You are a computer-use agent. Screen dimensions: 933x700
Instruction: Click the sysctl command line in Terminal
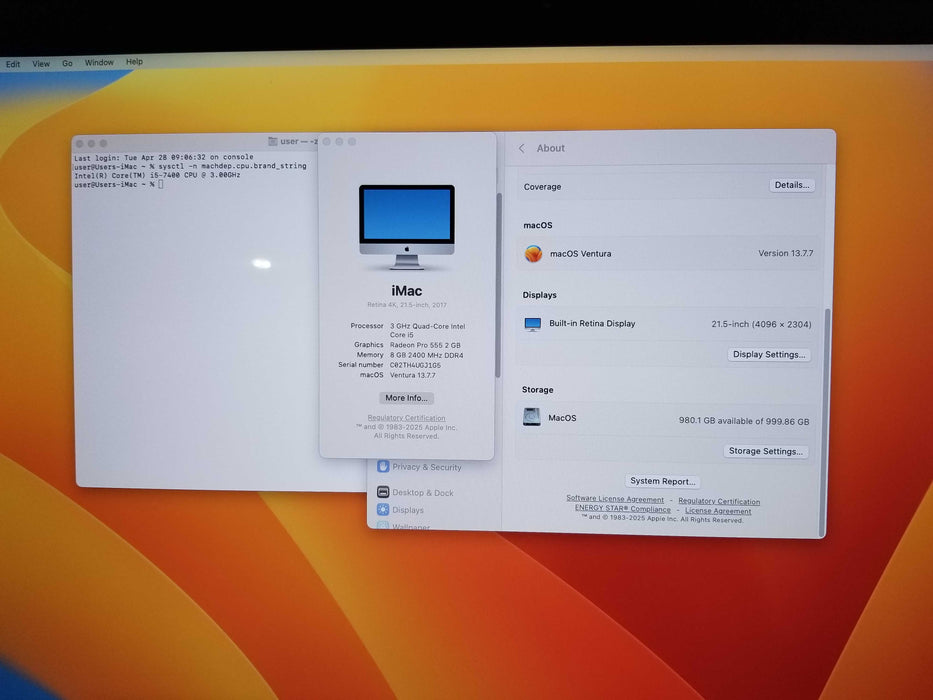(190, 166)
